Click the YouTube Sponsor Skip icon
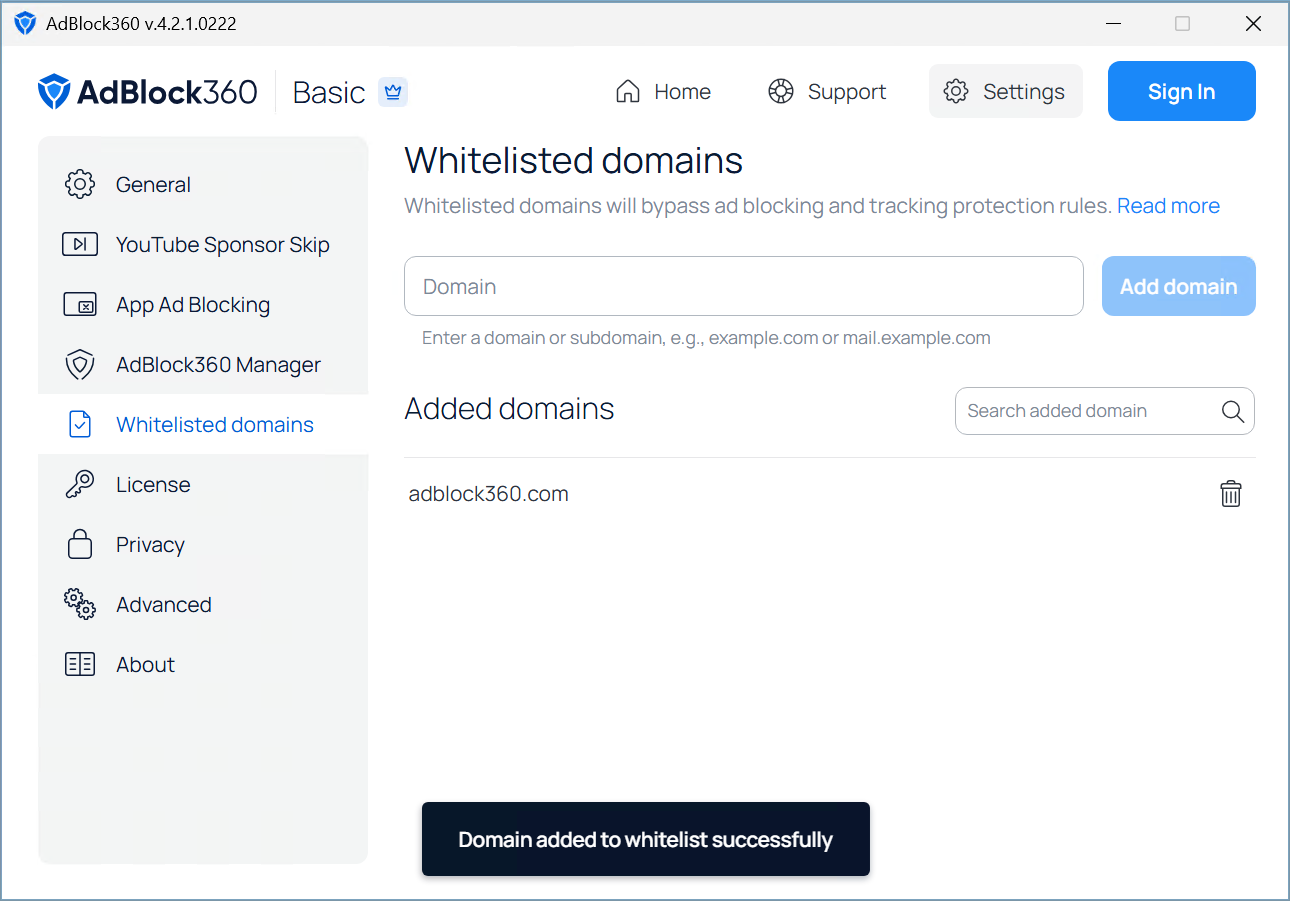 [x=80, y=244]
